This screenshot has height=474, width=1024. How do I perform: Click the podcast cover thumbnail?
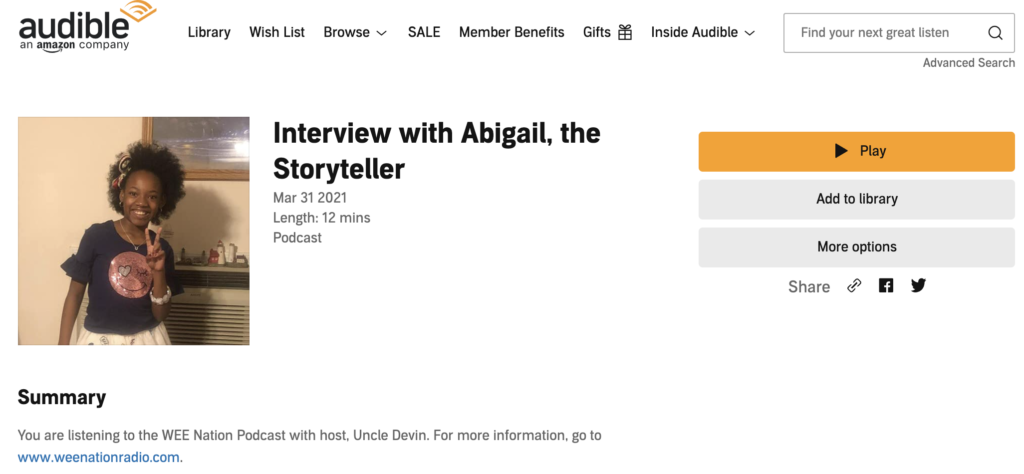(133, 230)
